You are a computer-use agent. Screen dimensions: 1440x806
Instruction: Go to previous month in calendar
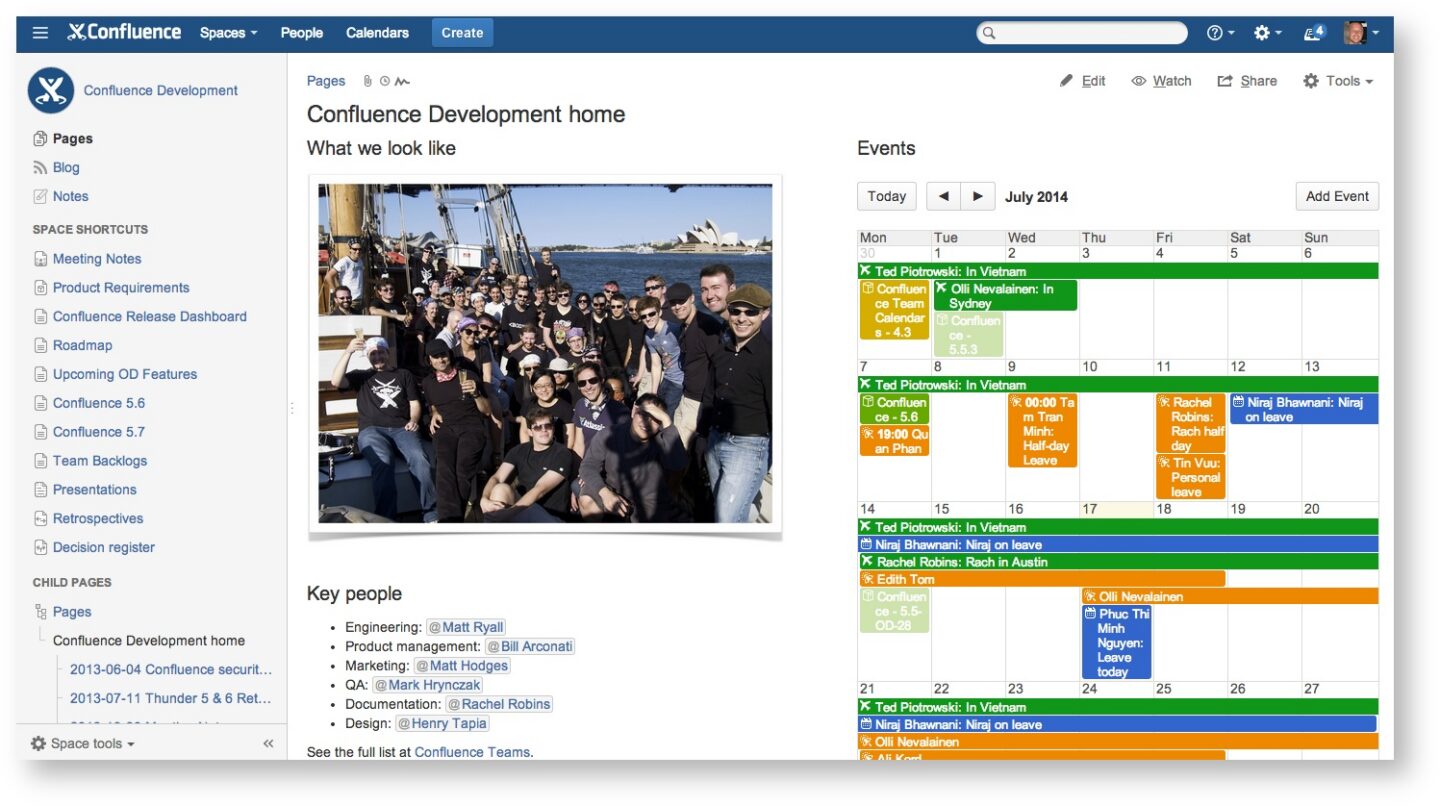pyautogui.click(x=943, y=196)
